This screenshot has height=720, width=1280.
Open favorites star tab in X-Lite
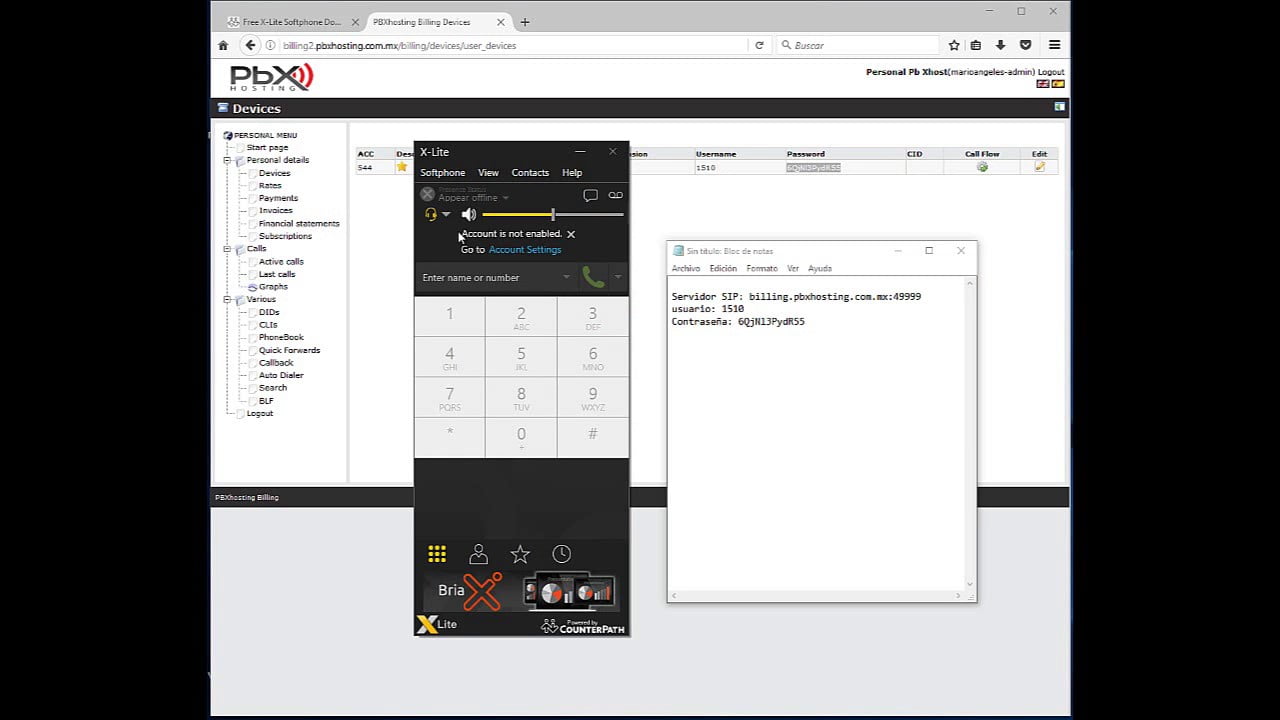[x=520, y=554]
